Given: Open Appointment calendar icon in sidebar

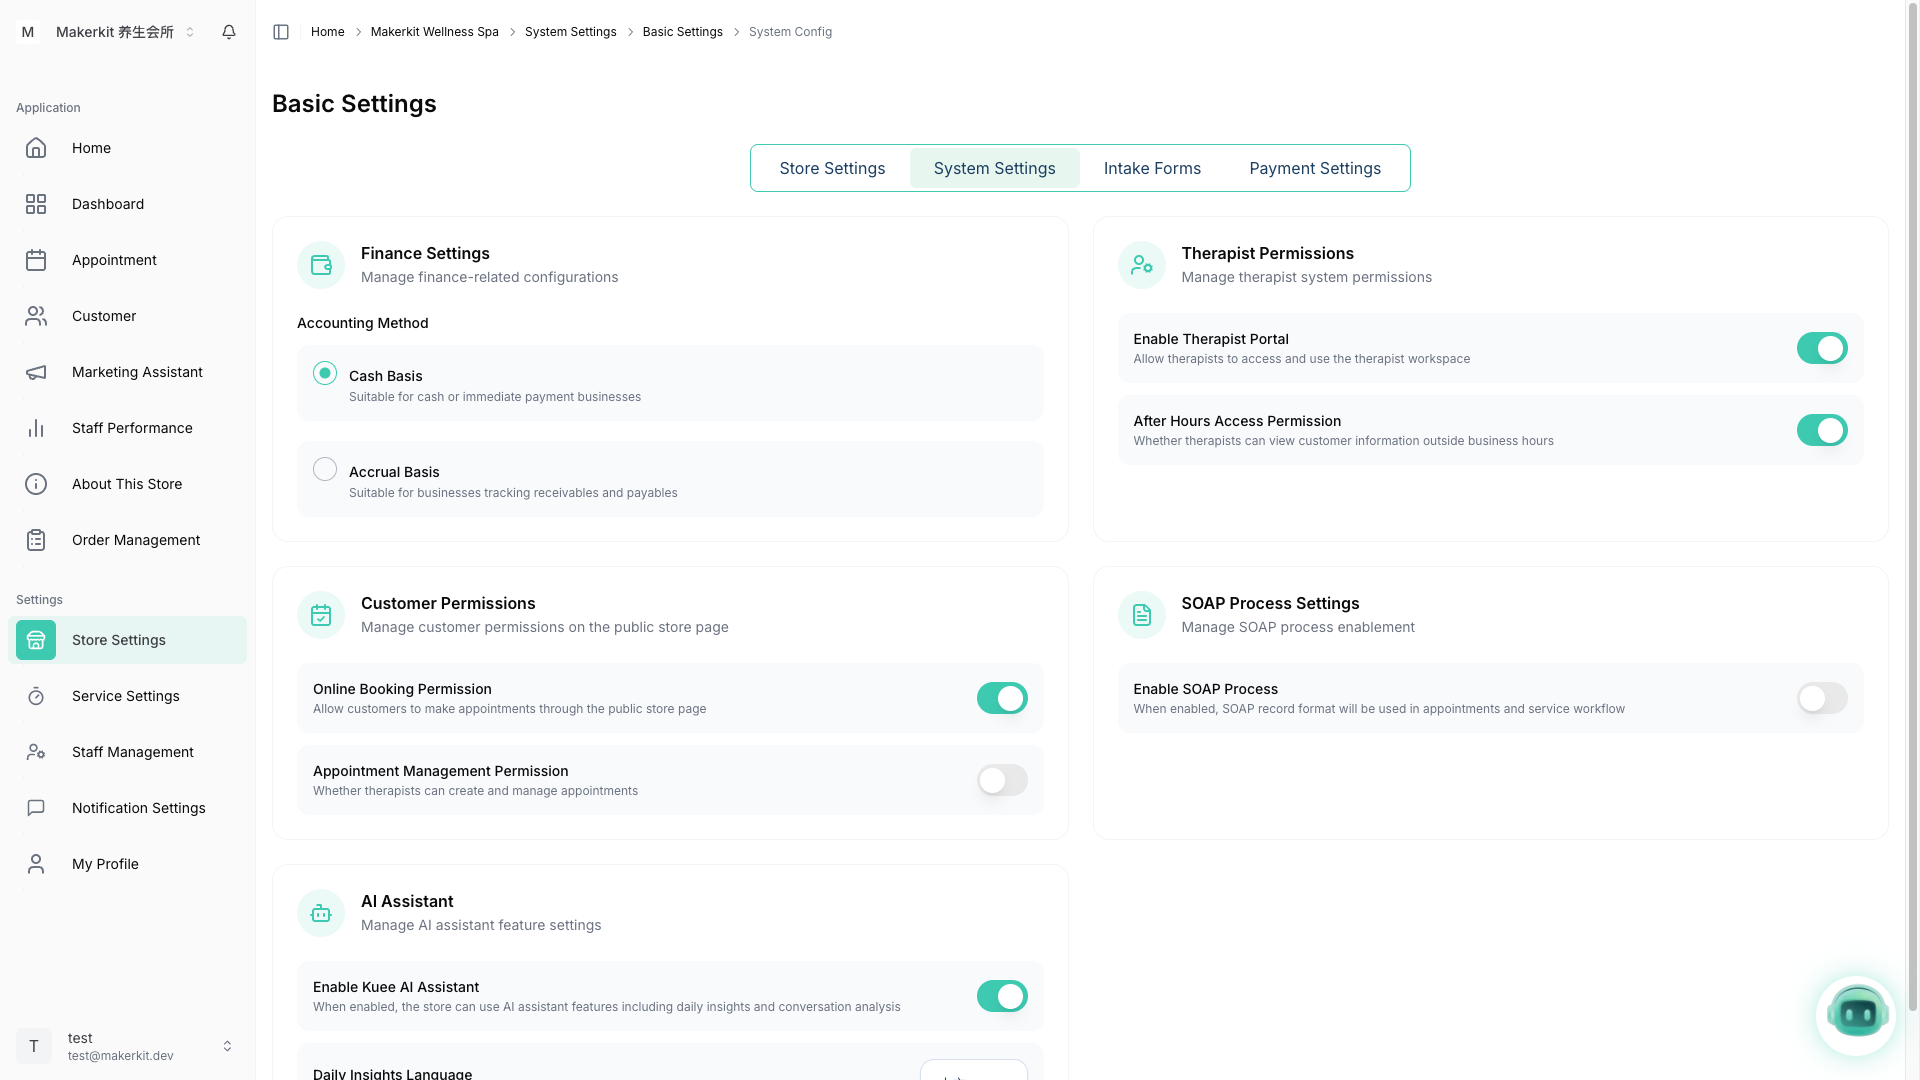Looking at the screenshot, I should [36, 260].
